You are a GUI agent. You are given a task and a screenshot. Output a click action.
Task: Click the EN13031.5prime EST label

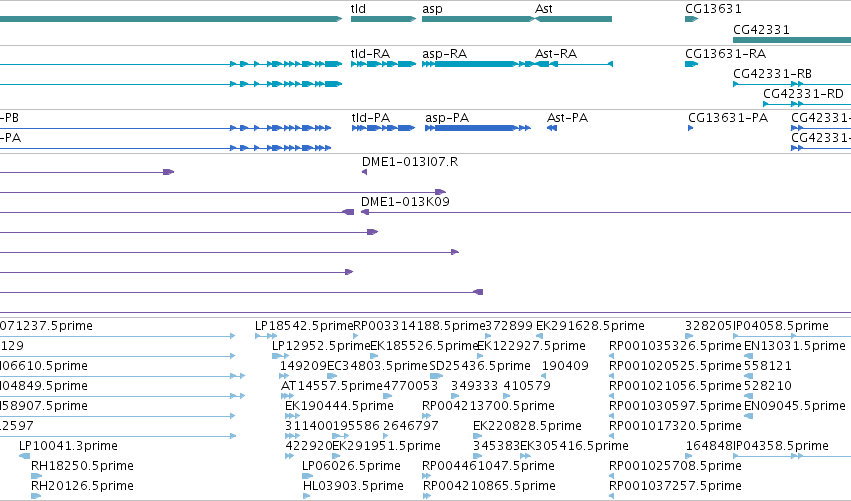tap(795, 346)
